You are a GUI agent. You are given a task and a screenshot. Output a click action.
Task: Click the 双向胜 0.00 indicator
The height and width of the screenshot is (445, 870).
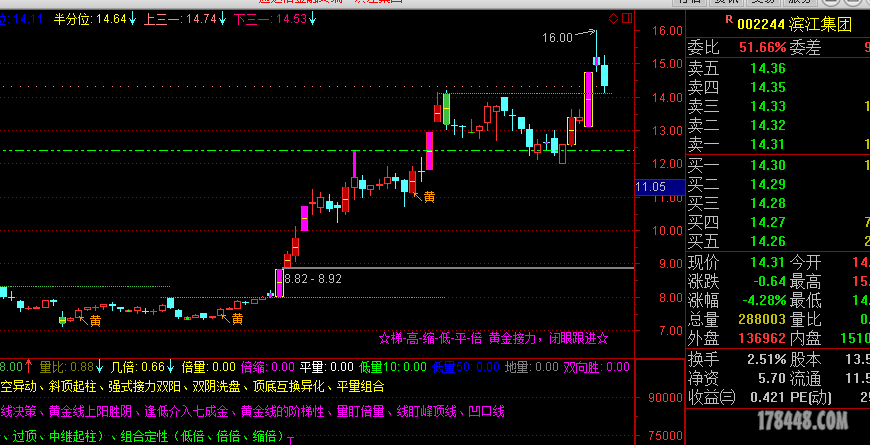(596, 367)
